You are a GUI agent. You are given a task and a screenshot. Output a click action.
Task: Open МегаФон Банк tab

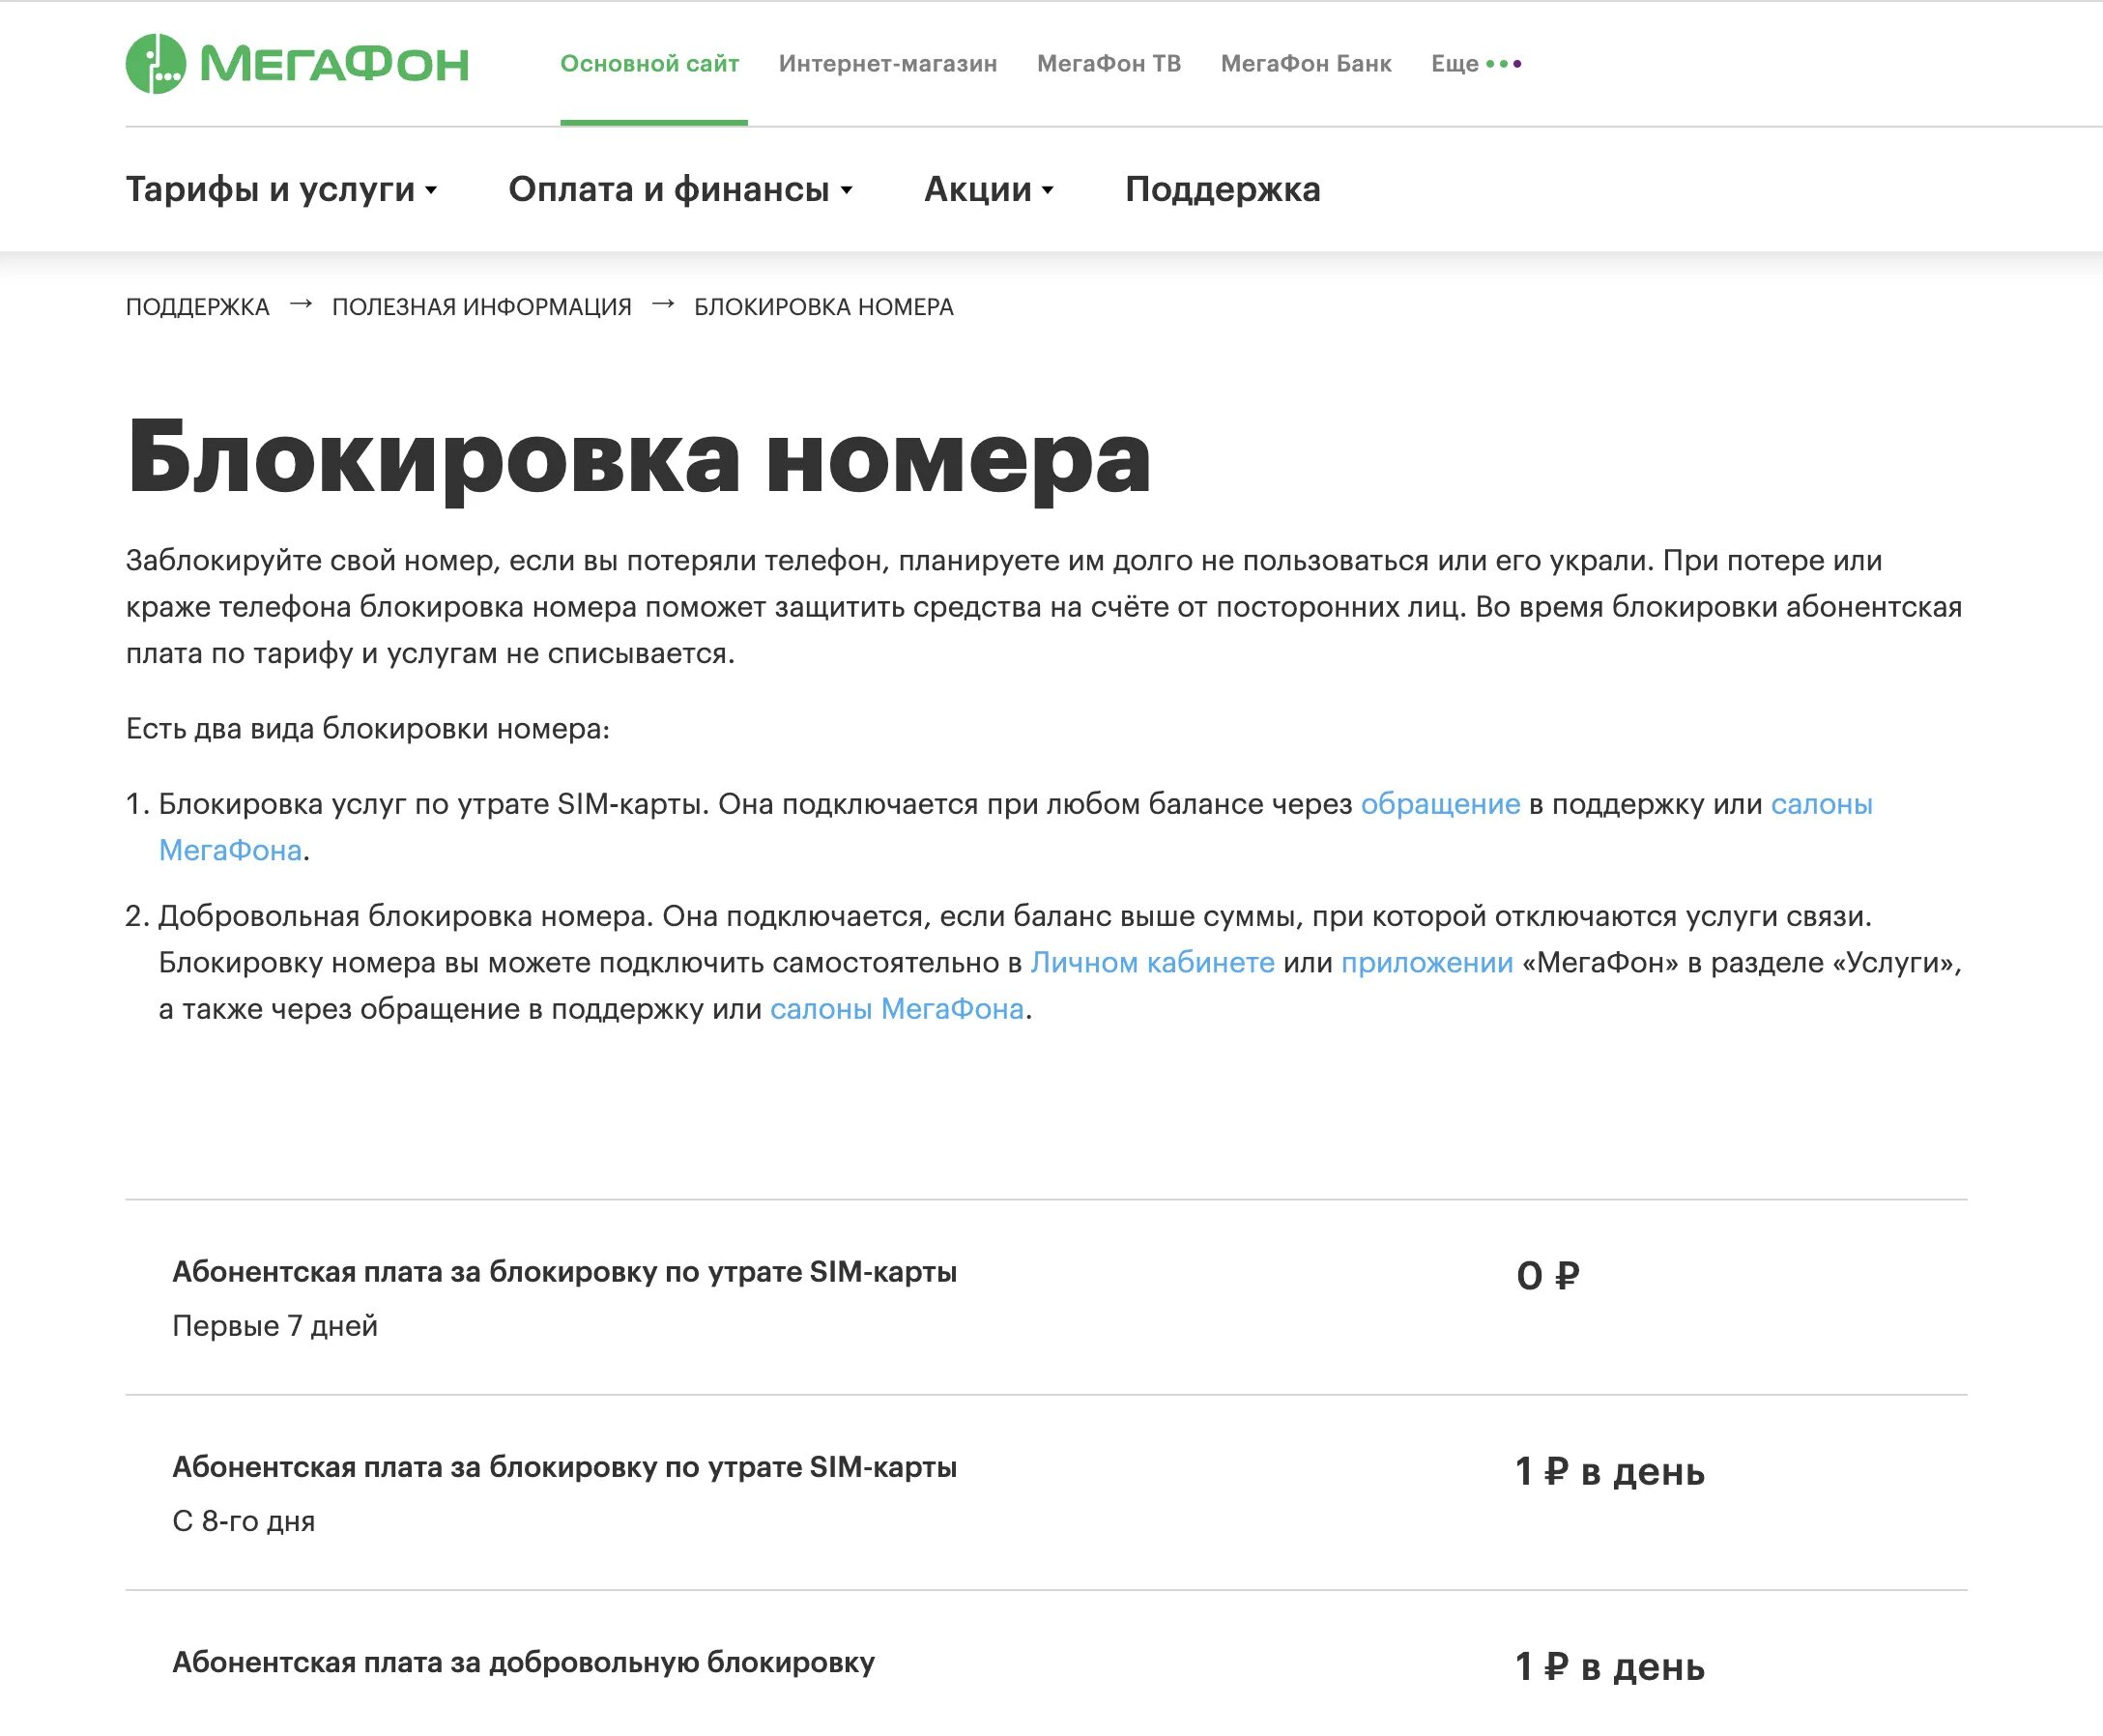point(1306,64)
